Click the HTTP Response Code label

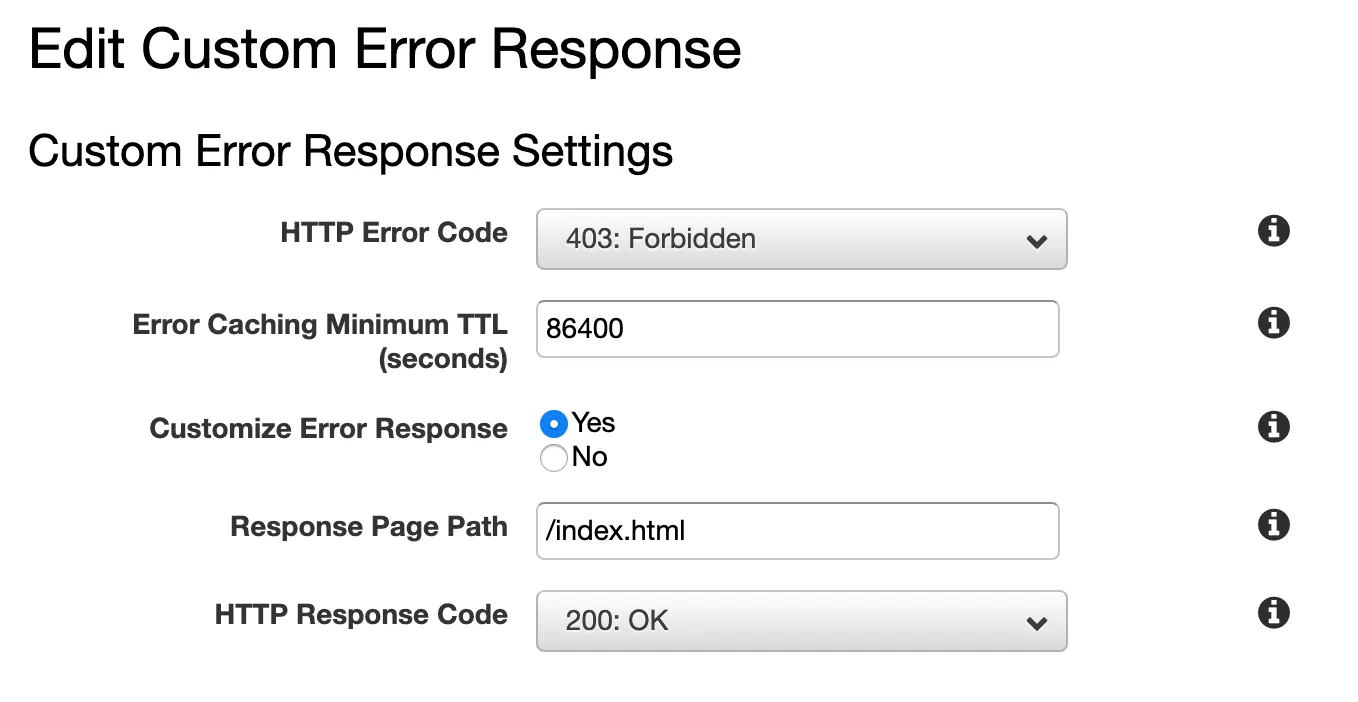pyautogui.click(x=361, y=615)
